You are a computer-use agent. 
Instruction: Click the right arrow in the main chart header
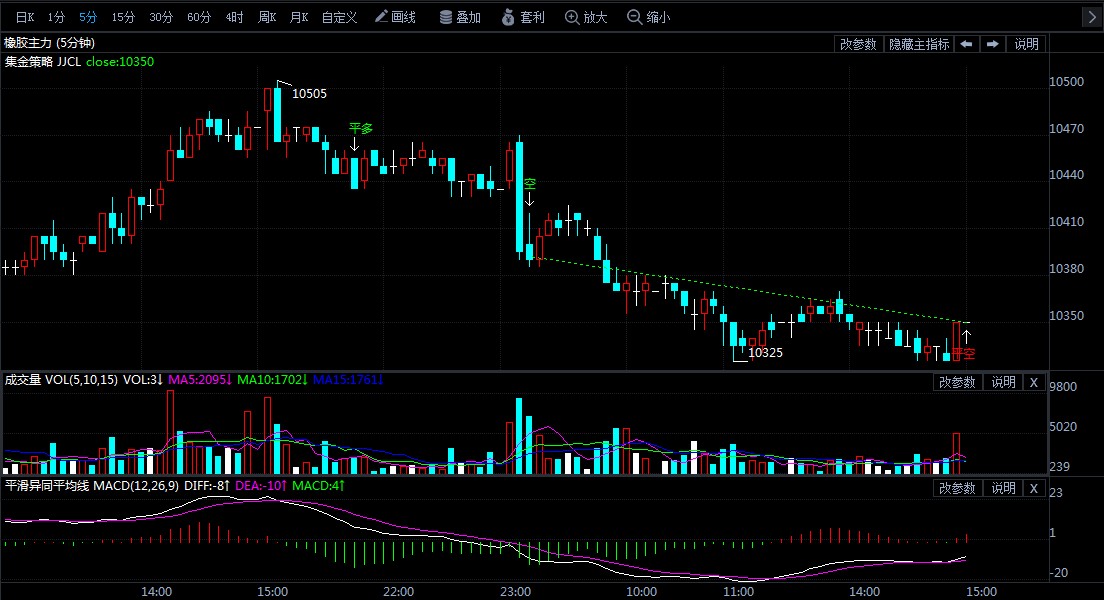tap(992, 44)
